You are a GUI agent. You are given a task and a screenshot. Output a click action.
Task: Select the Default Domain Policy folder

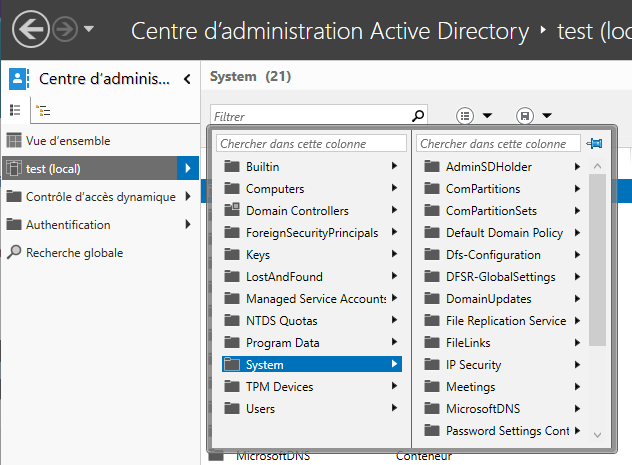[x=502, y=233]
